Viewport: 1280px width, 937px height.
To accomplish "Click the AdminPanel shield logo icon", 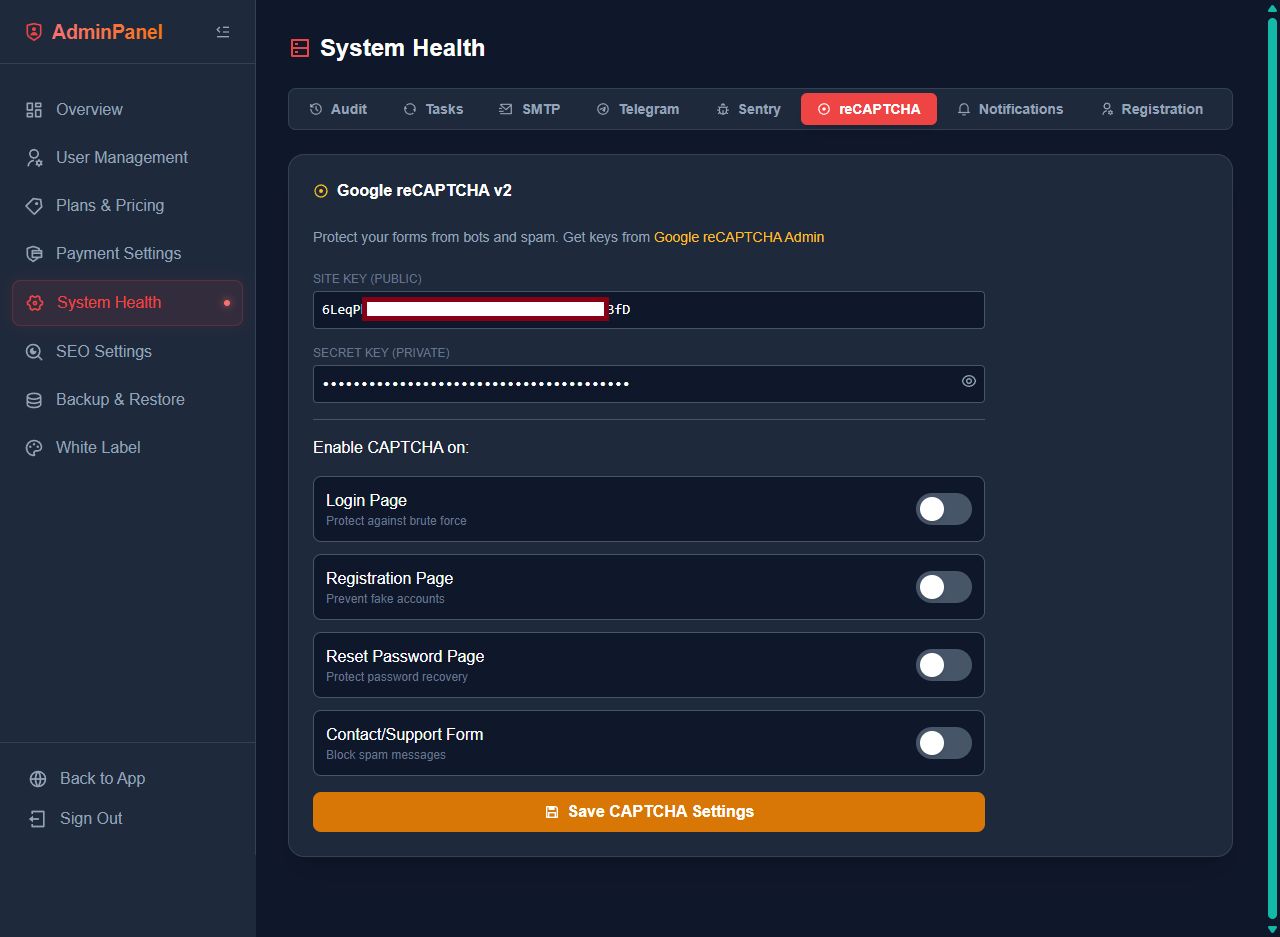I will [34, 32].
